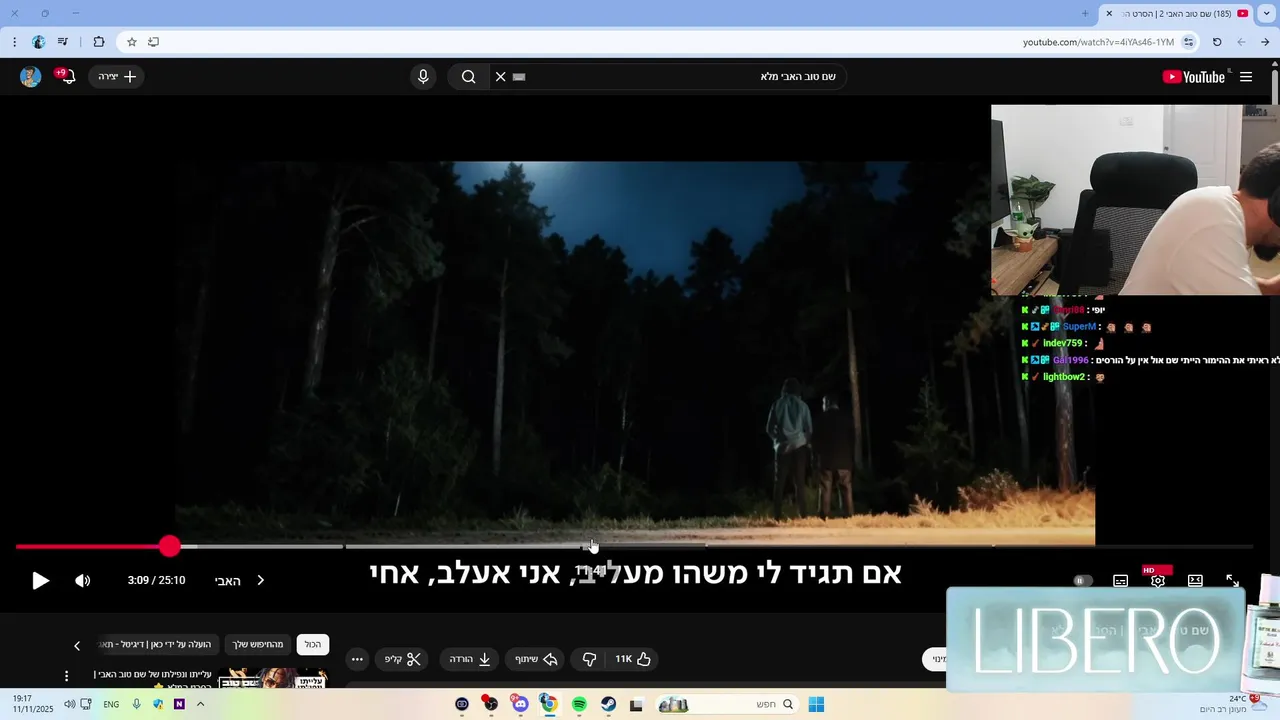1280x720 pixels.
Task: Clear the search query with the X
Action: 501,77
